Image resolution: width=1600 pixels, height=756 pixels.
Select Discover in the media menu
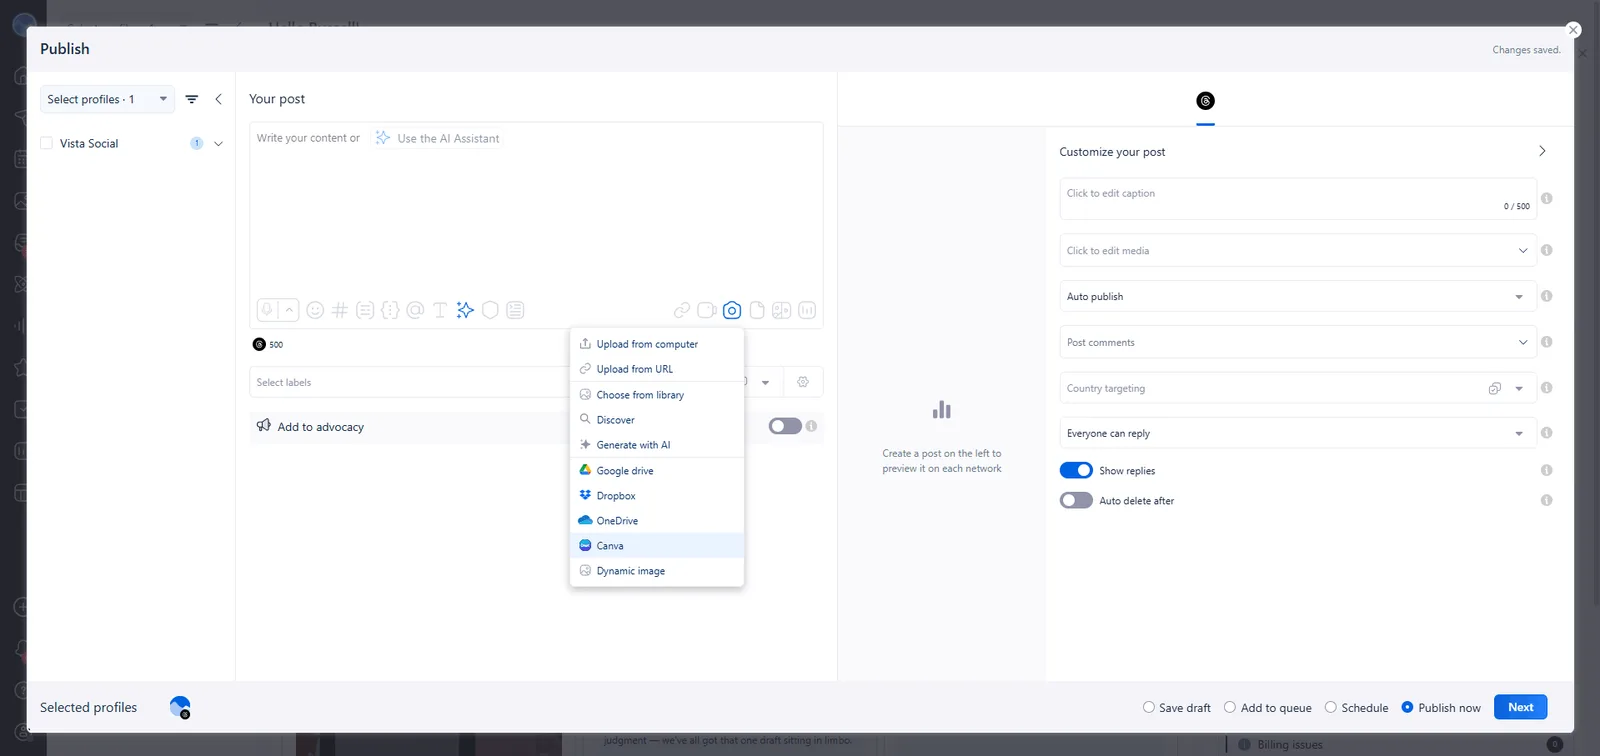[656, 420]
